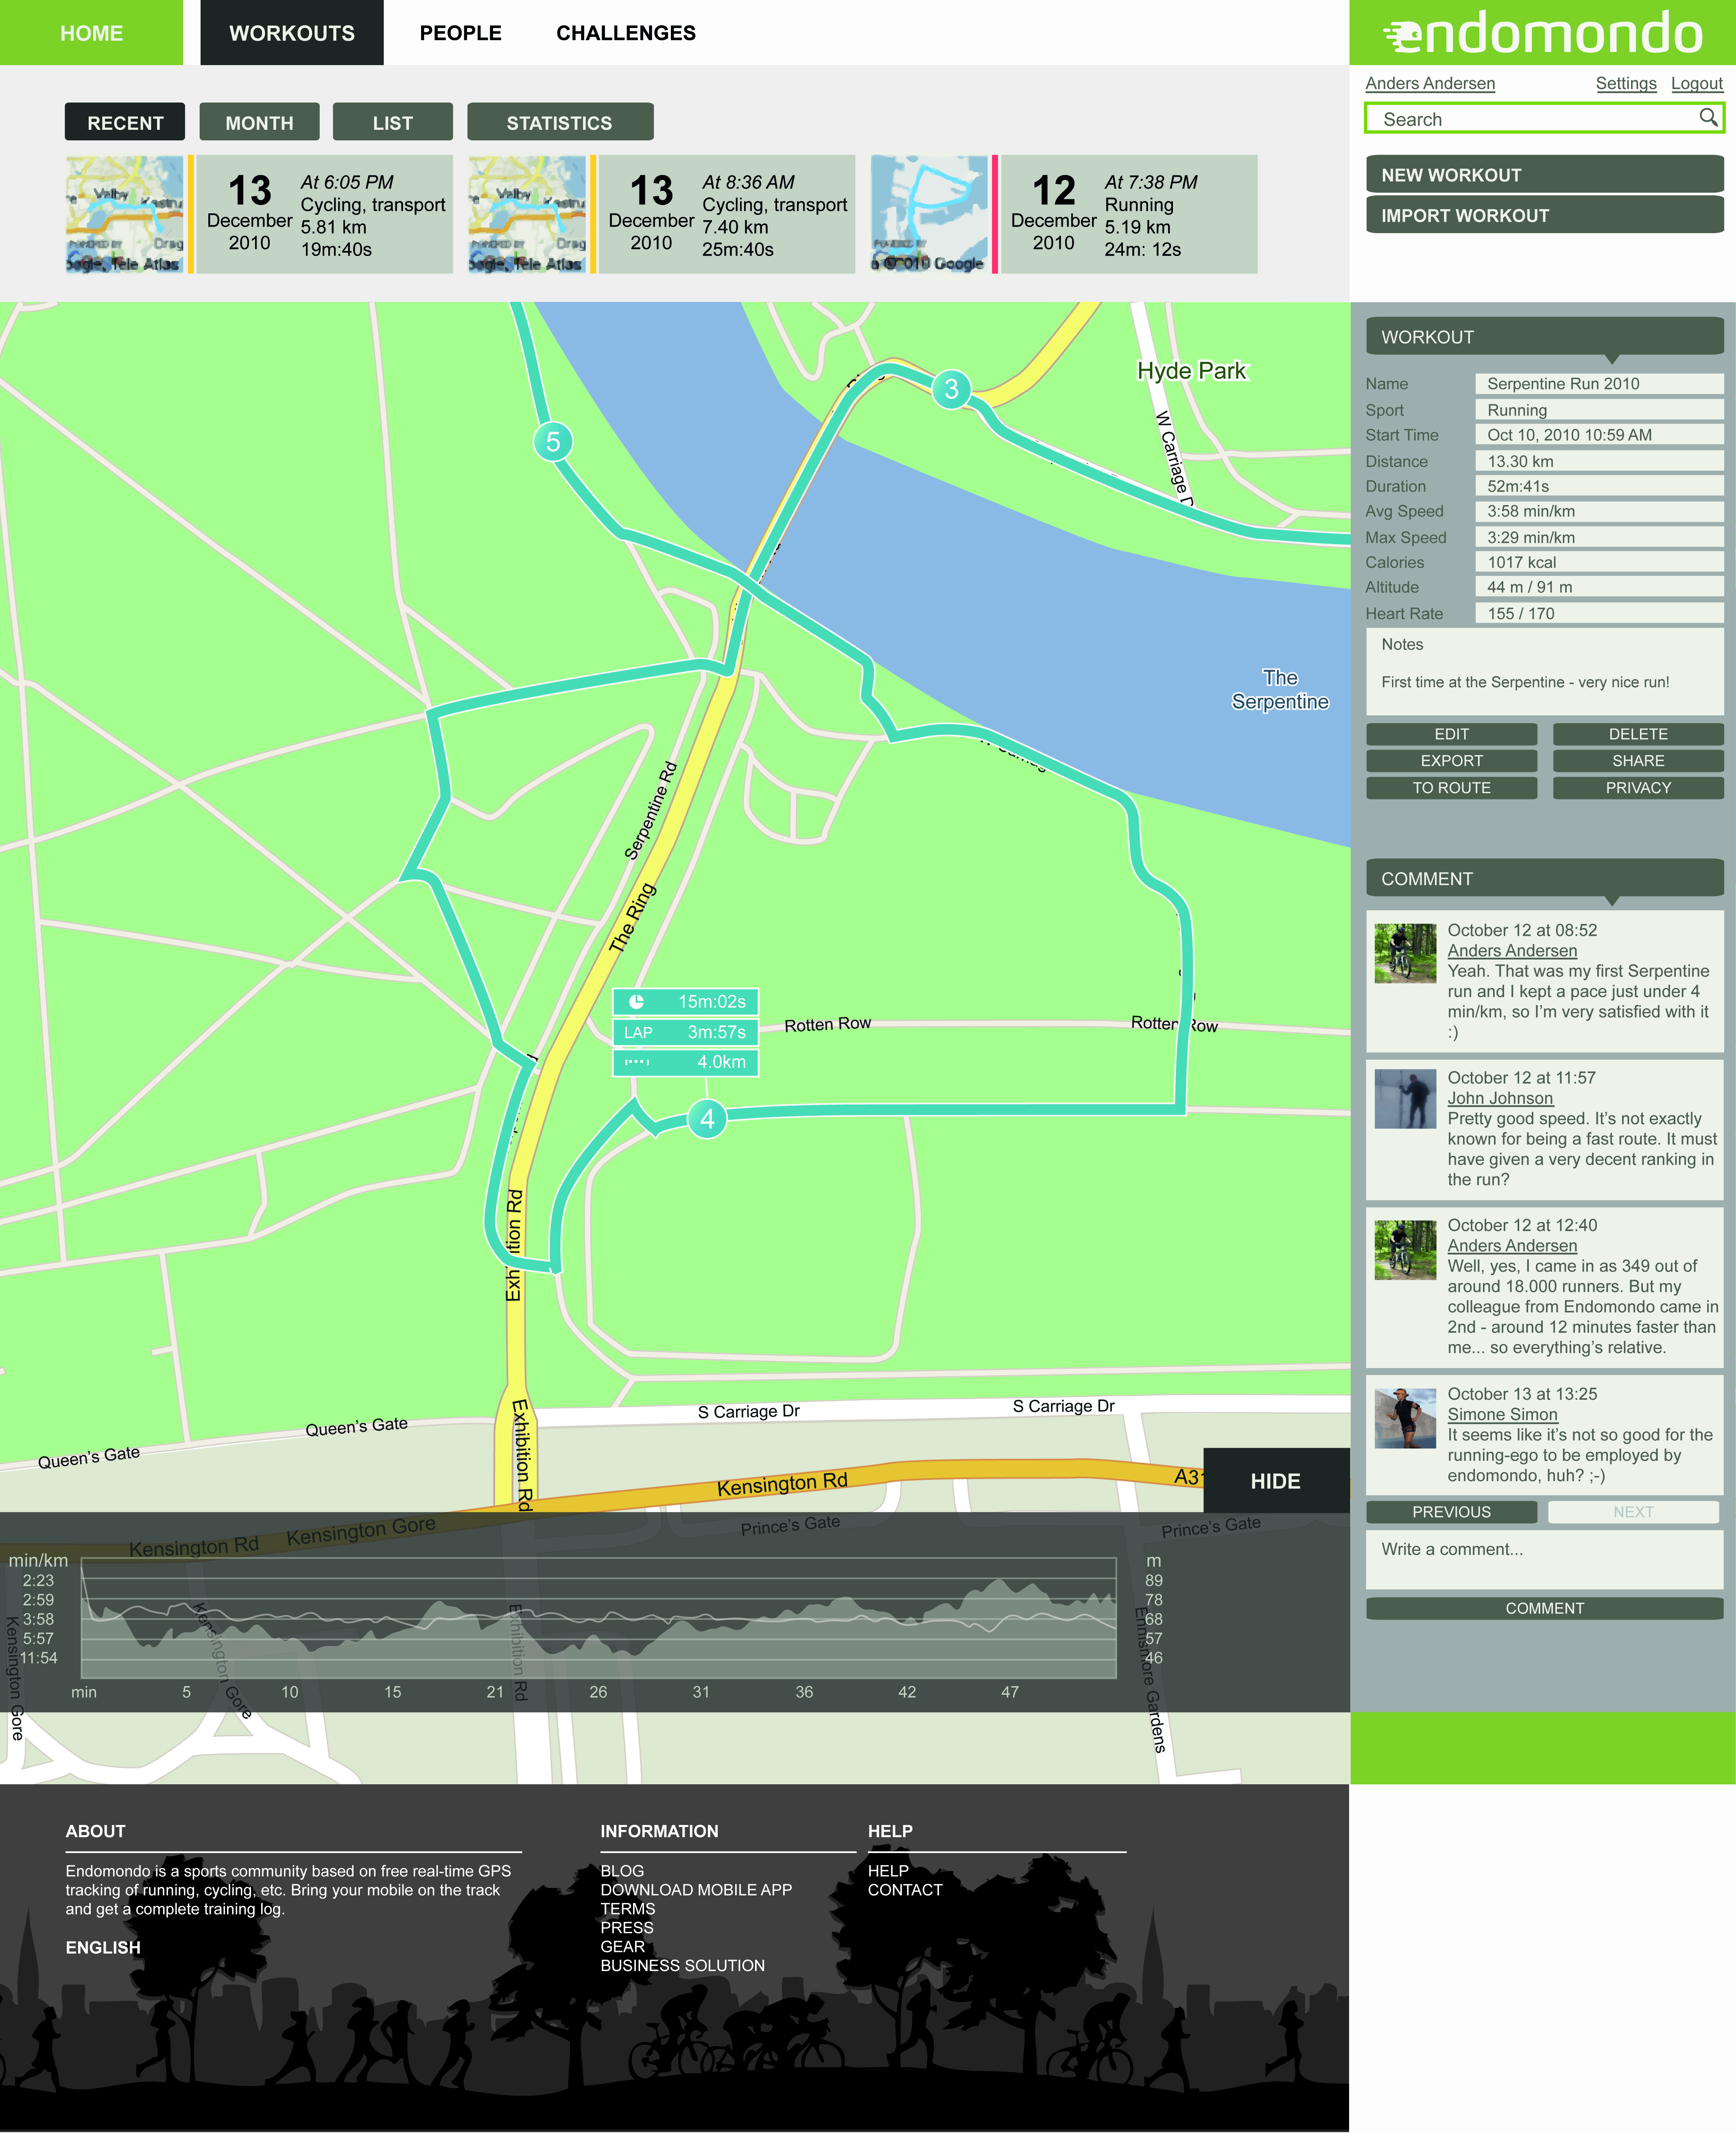Open the PRESS footer link
The width and height of the screenshot is (1736, 2133).
[x=627, y=1928]
